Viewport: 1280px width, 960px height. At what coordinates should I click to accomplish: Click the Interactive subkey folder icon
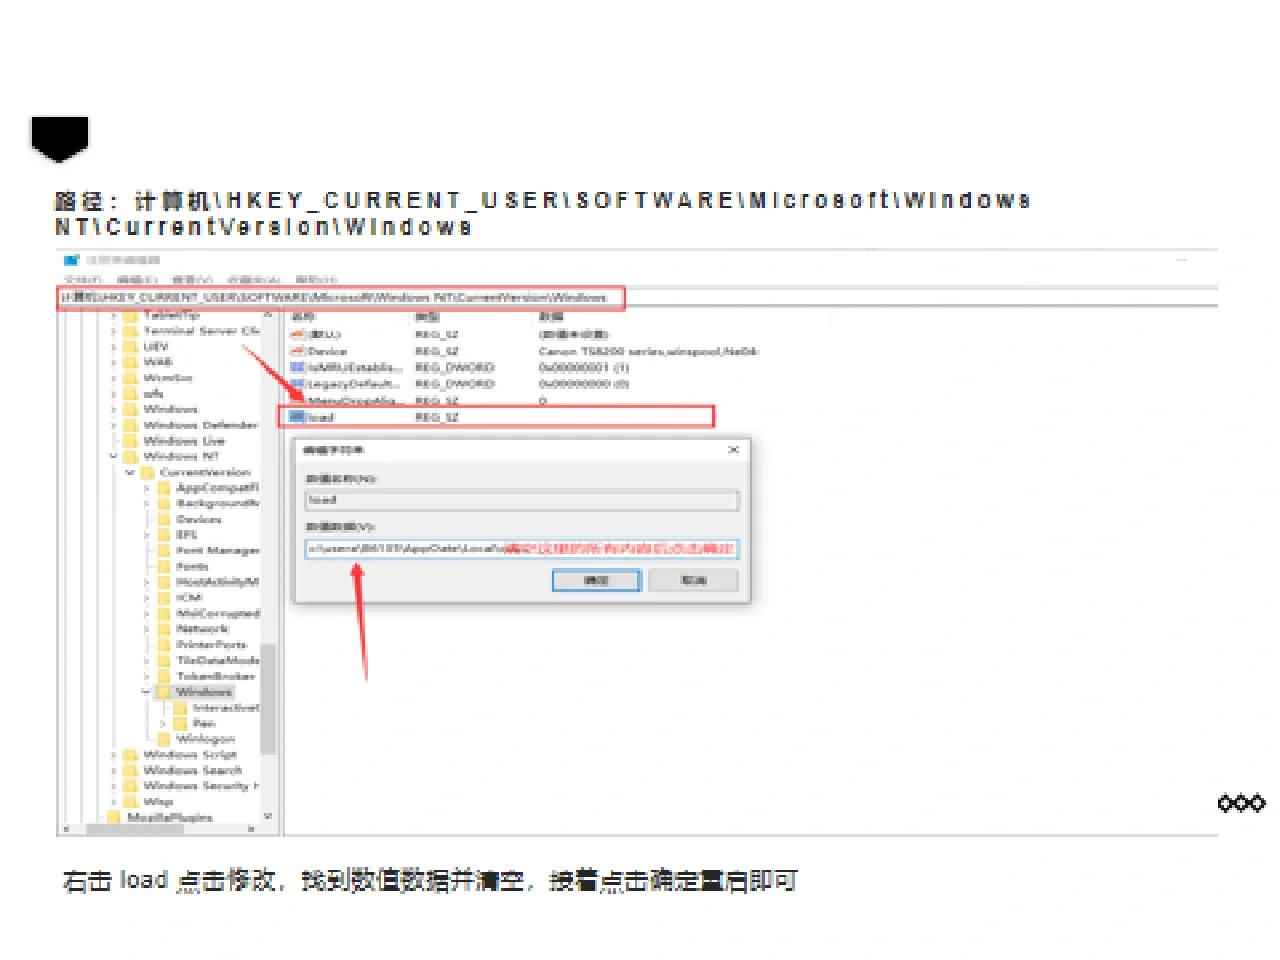coord(180,708)
